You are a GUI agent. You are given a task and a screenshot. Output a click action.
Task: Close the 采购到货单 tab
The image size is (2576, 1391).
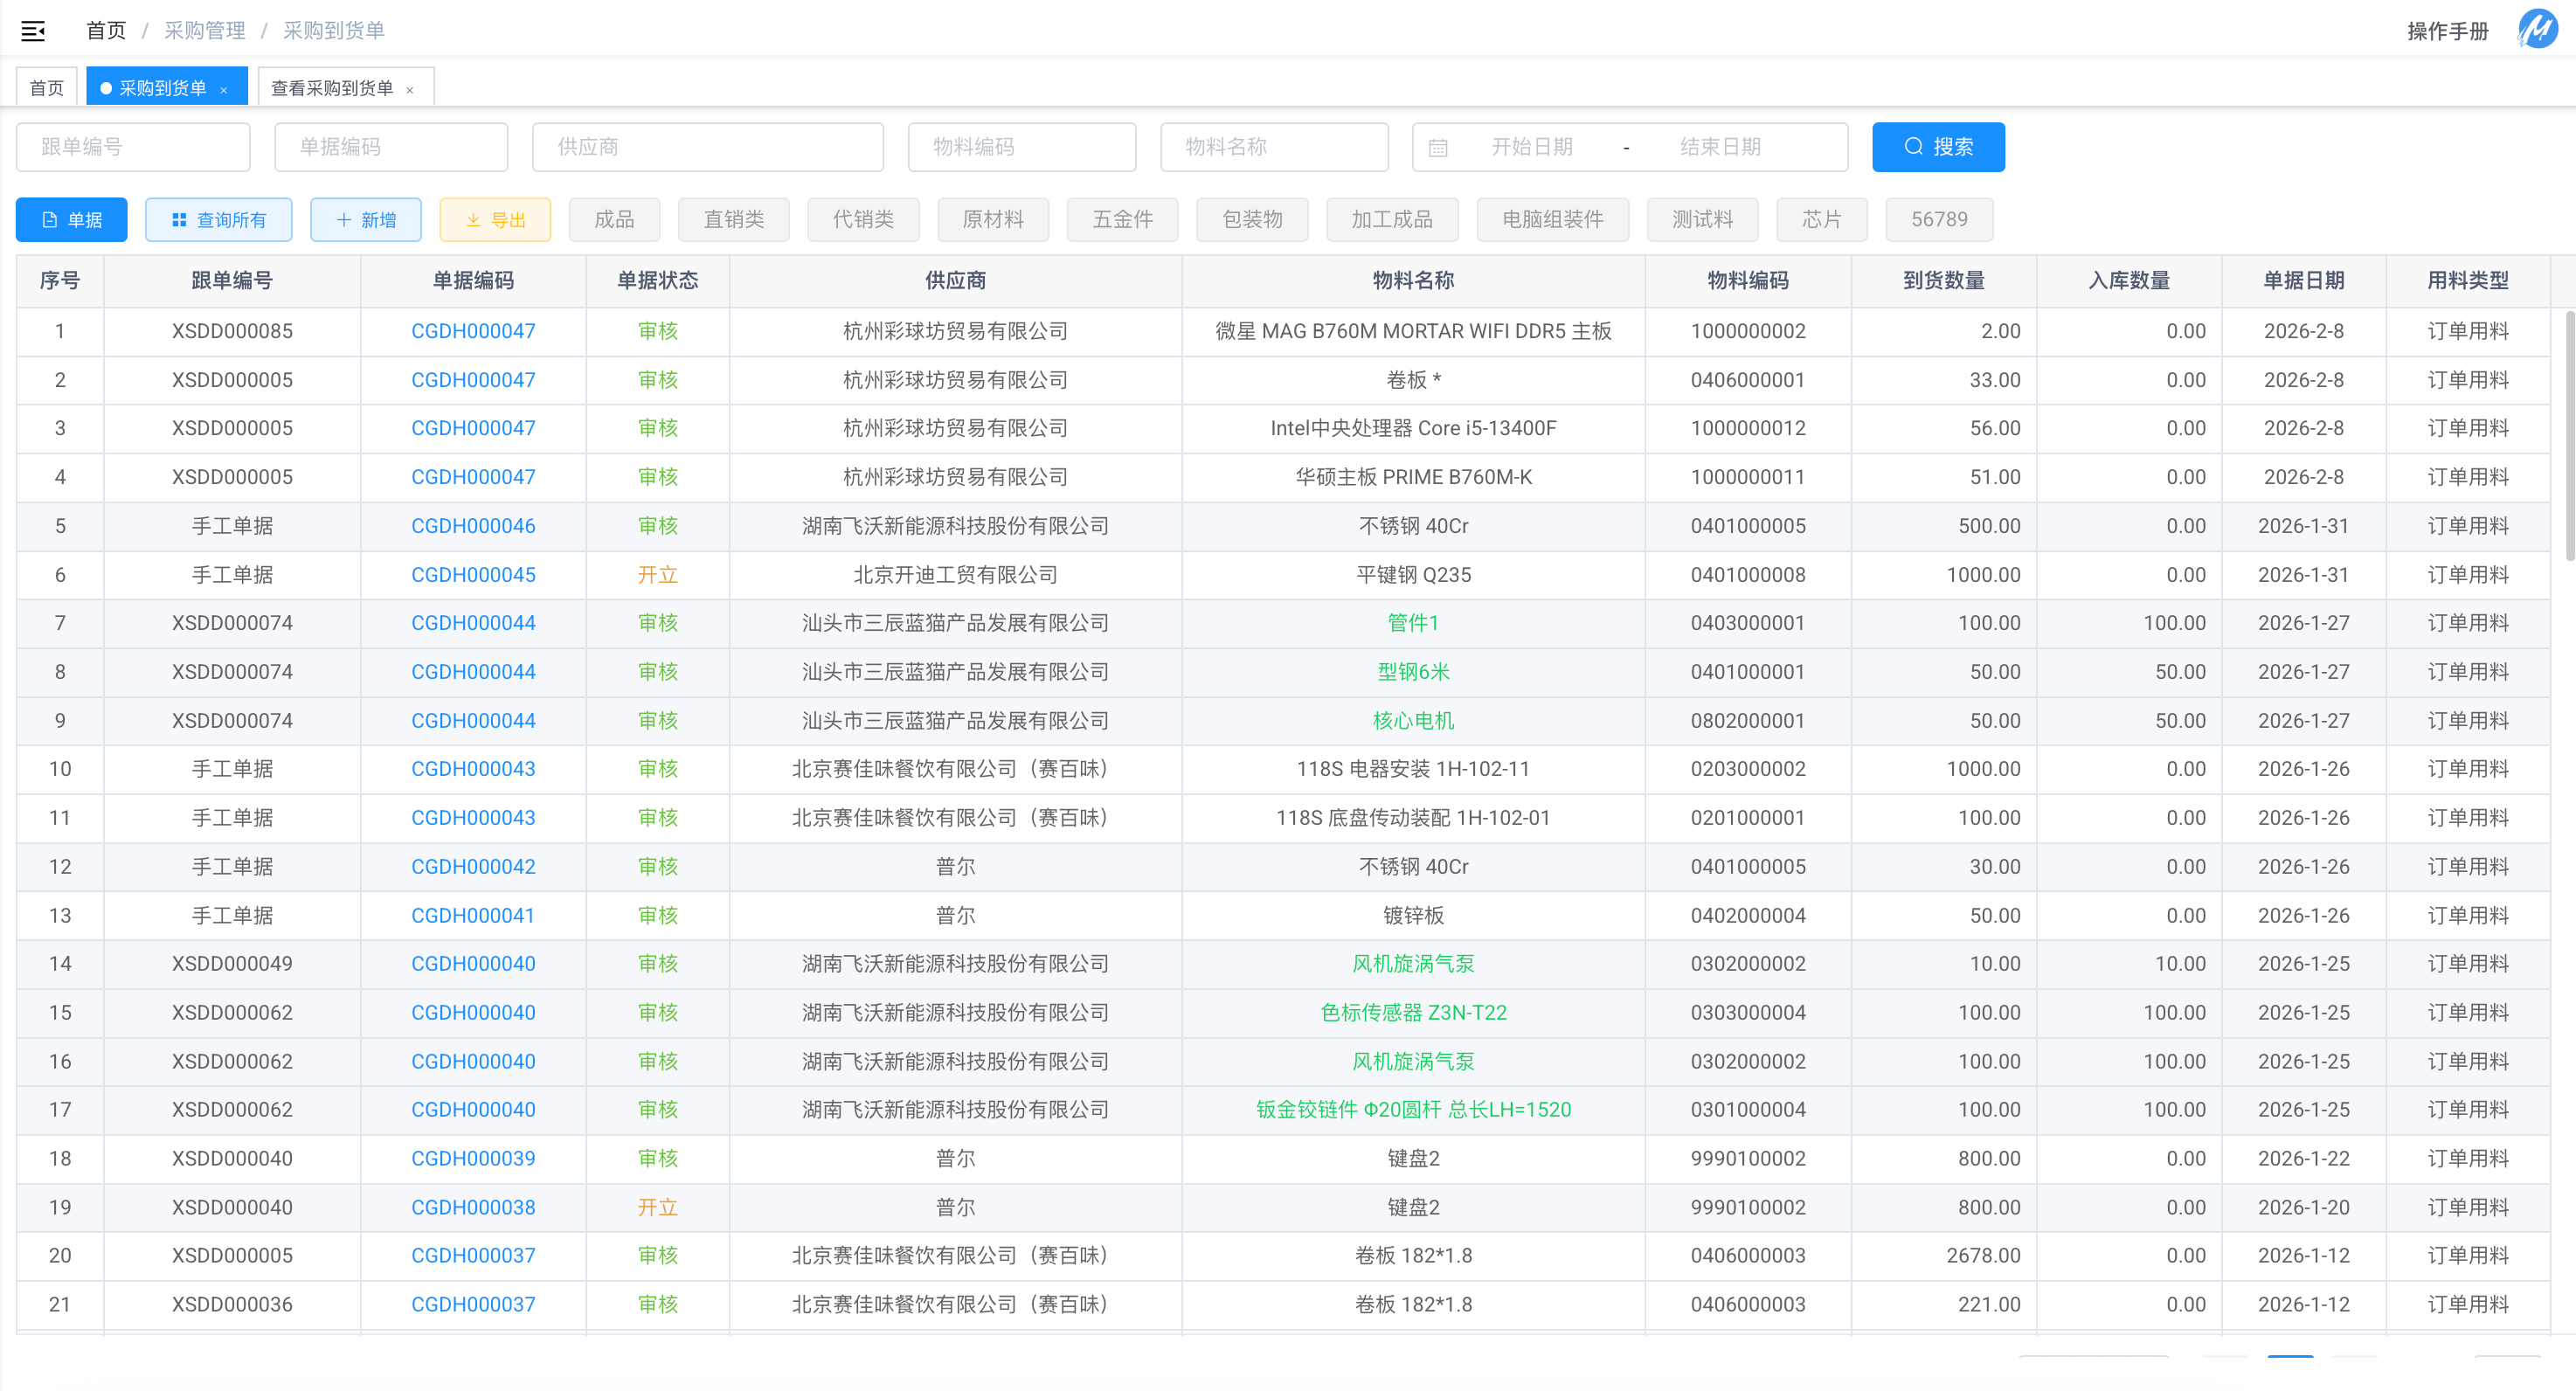point(224,90)
